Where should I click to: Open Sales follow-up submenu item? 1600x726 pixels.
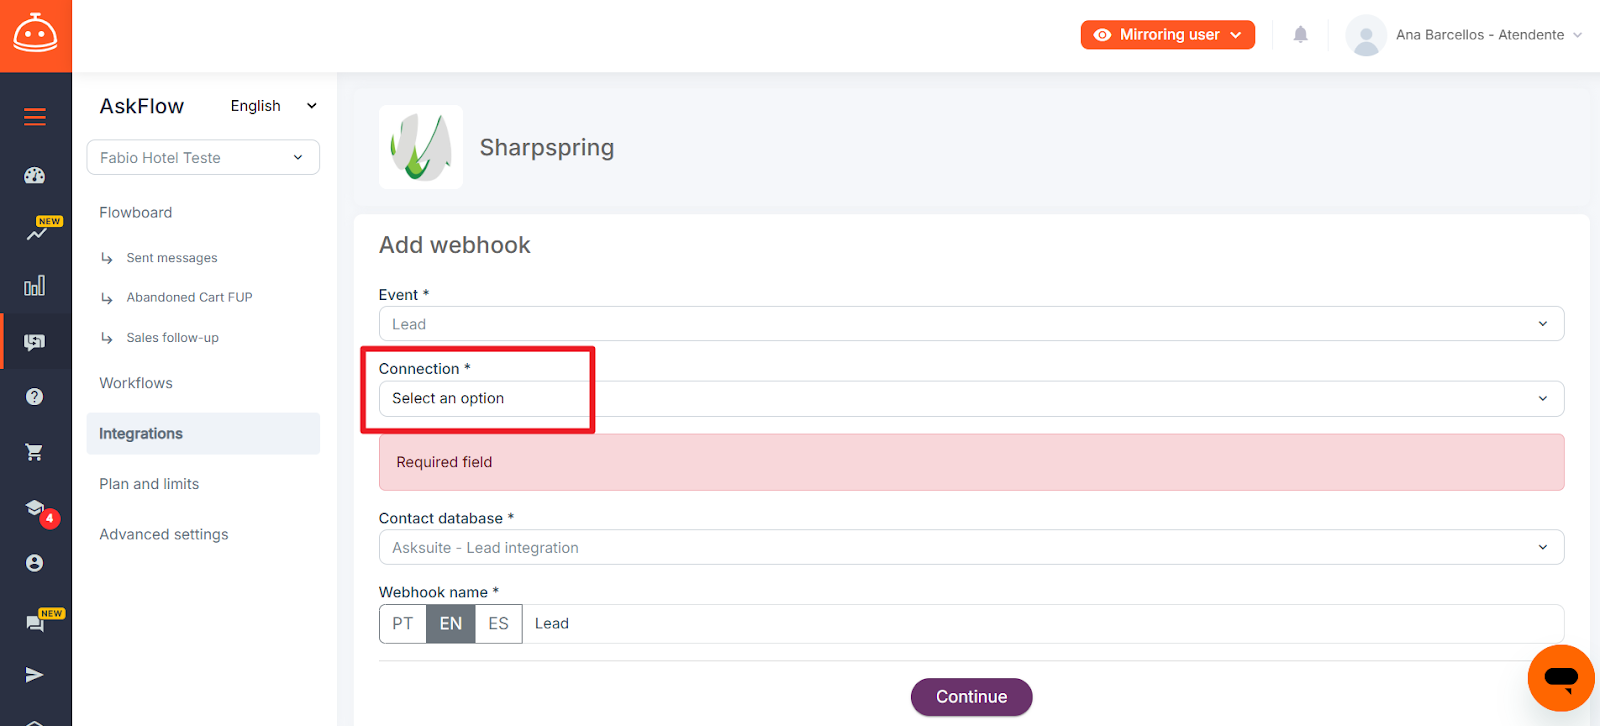click(173, 338)
